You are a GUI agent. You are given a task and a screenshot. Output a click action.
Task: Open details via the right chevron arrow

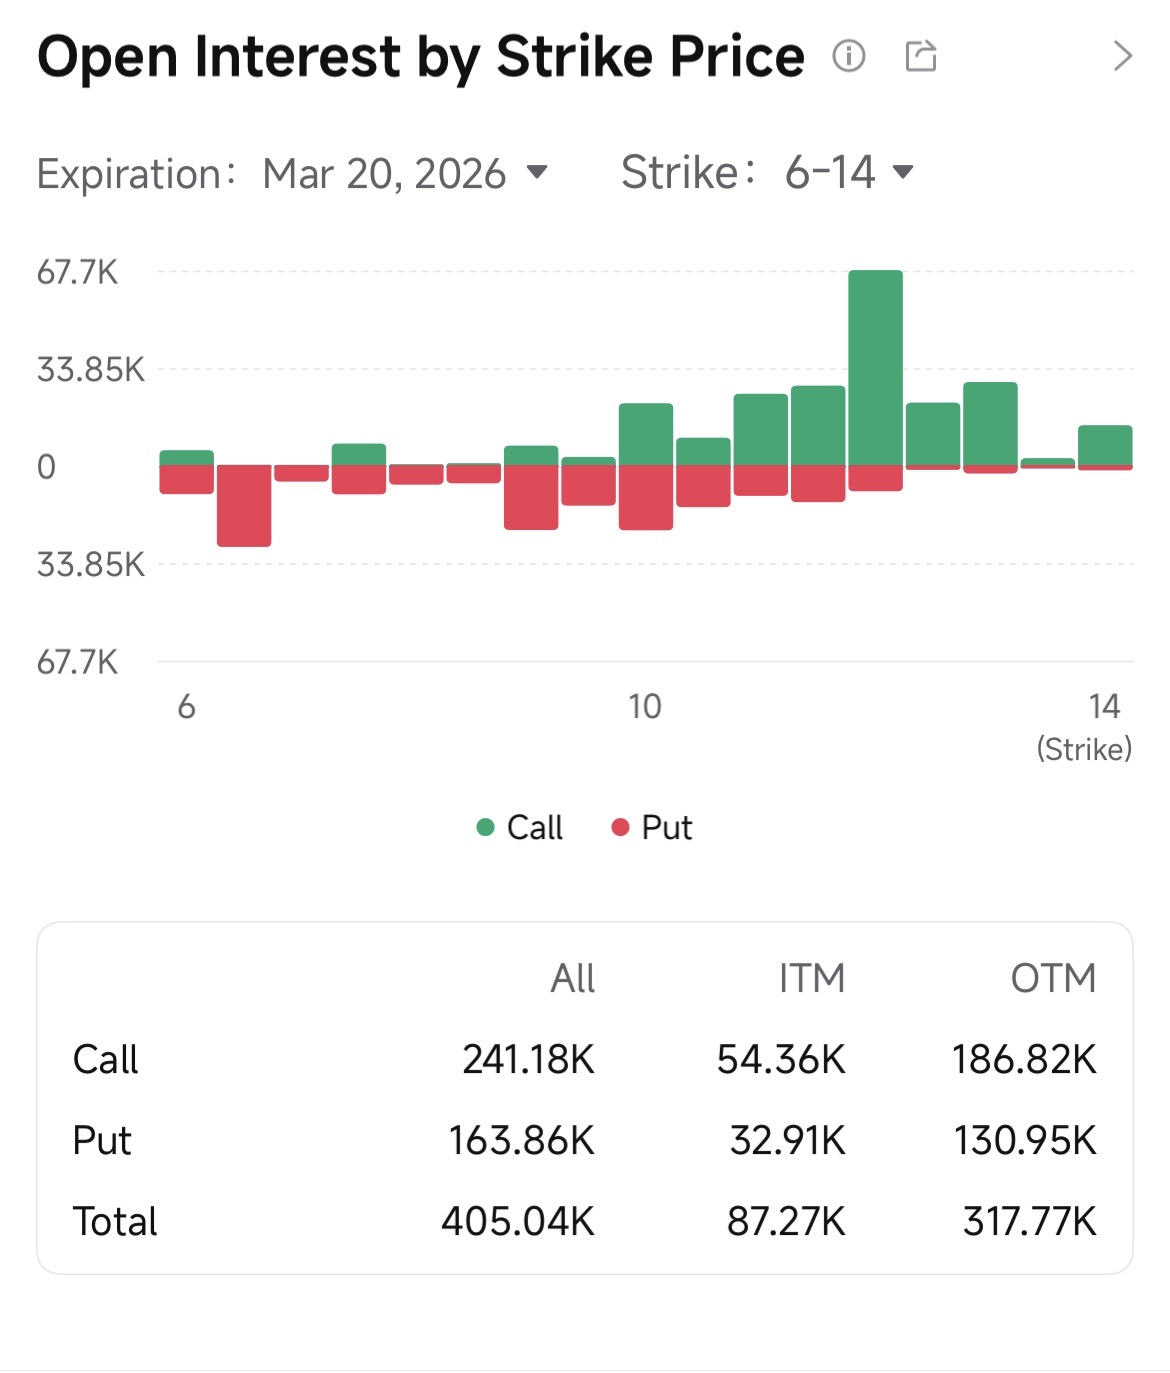(1122, 56)
